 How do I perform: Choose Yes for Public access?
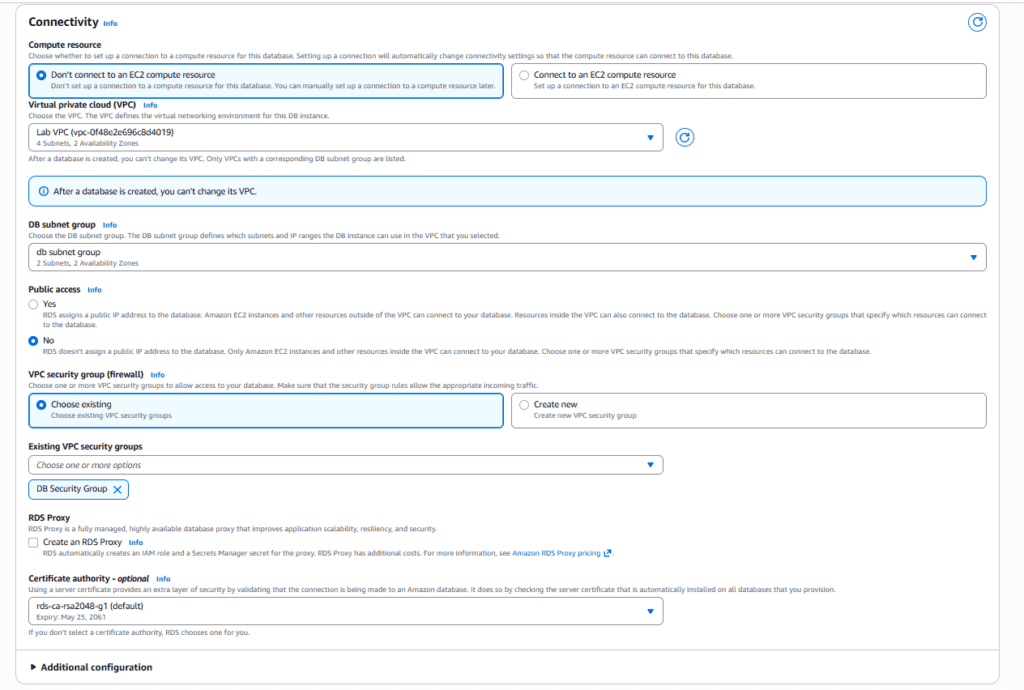(33, 304)
